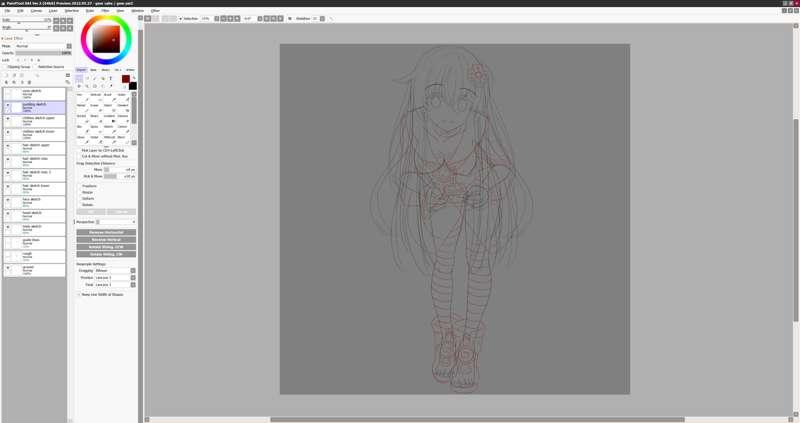Click the Perspective slider
This screenshot has height=423, width=800.
tap(115, 222)
